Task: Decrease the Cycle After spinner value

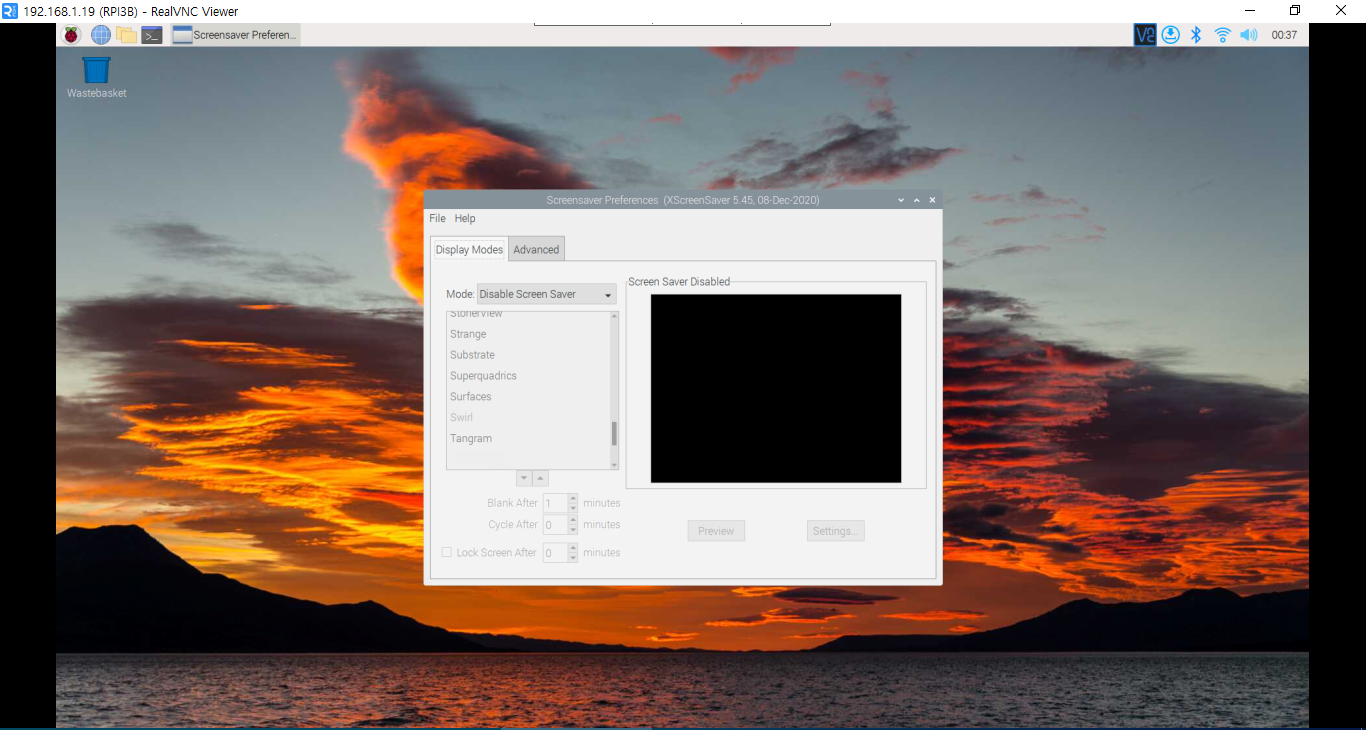Action: [x=573, y=529]
